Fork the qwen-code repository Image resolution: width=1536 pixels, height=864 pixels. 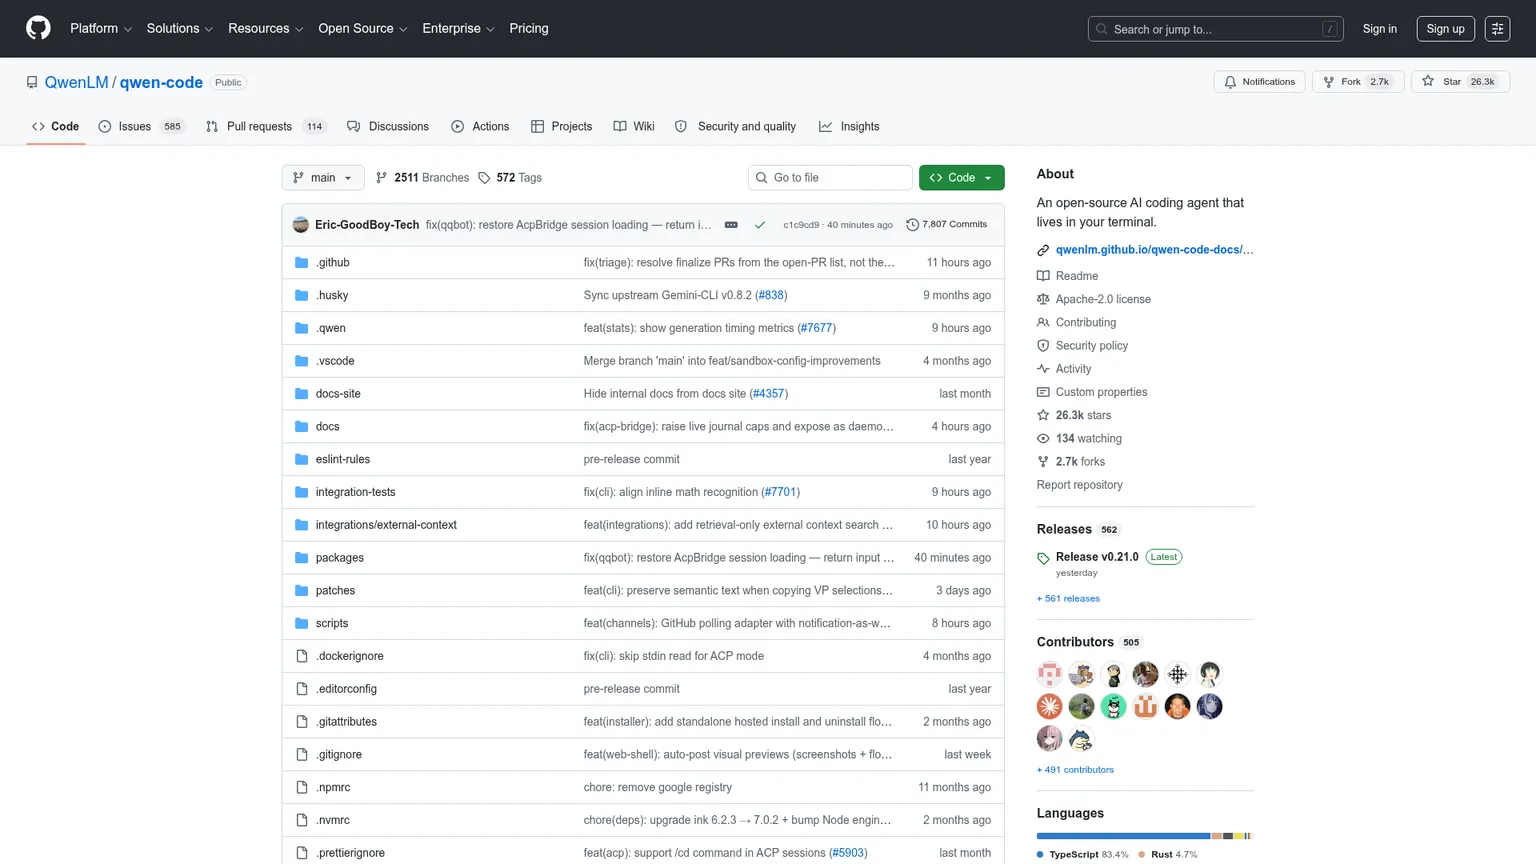click(1358, 82)
